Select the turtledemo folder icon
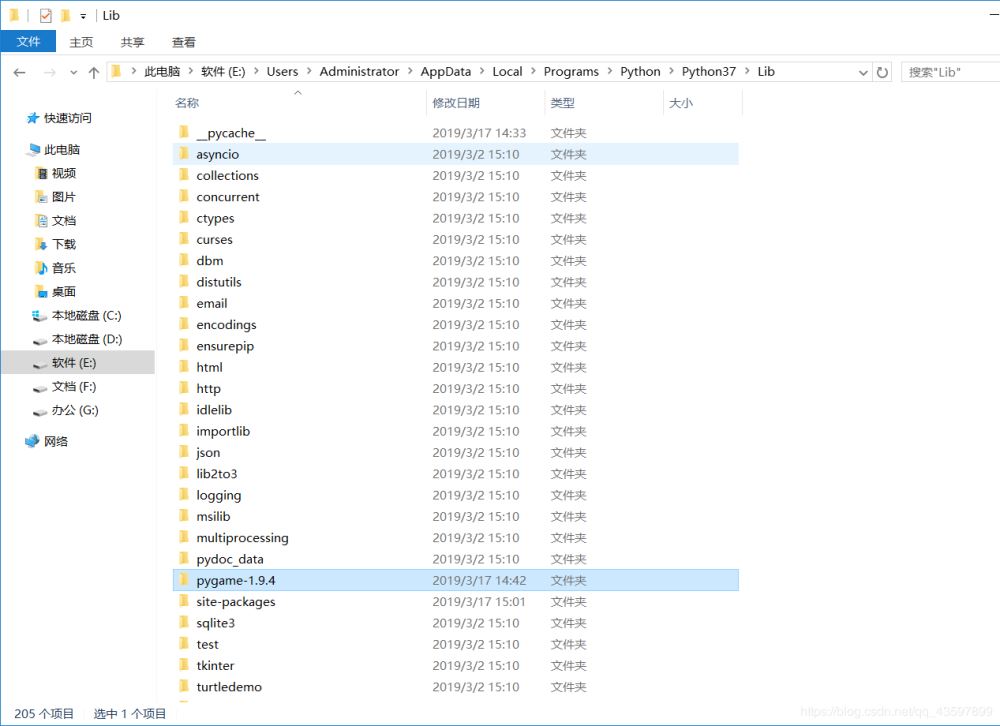The width and height of the screenshot is (1000, 726). pyautogui.click(x=184, y=686)
